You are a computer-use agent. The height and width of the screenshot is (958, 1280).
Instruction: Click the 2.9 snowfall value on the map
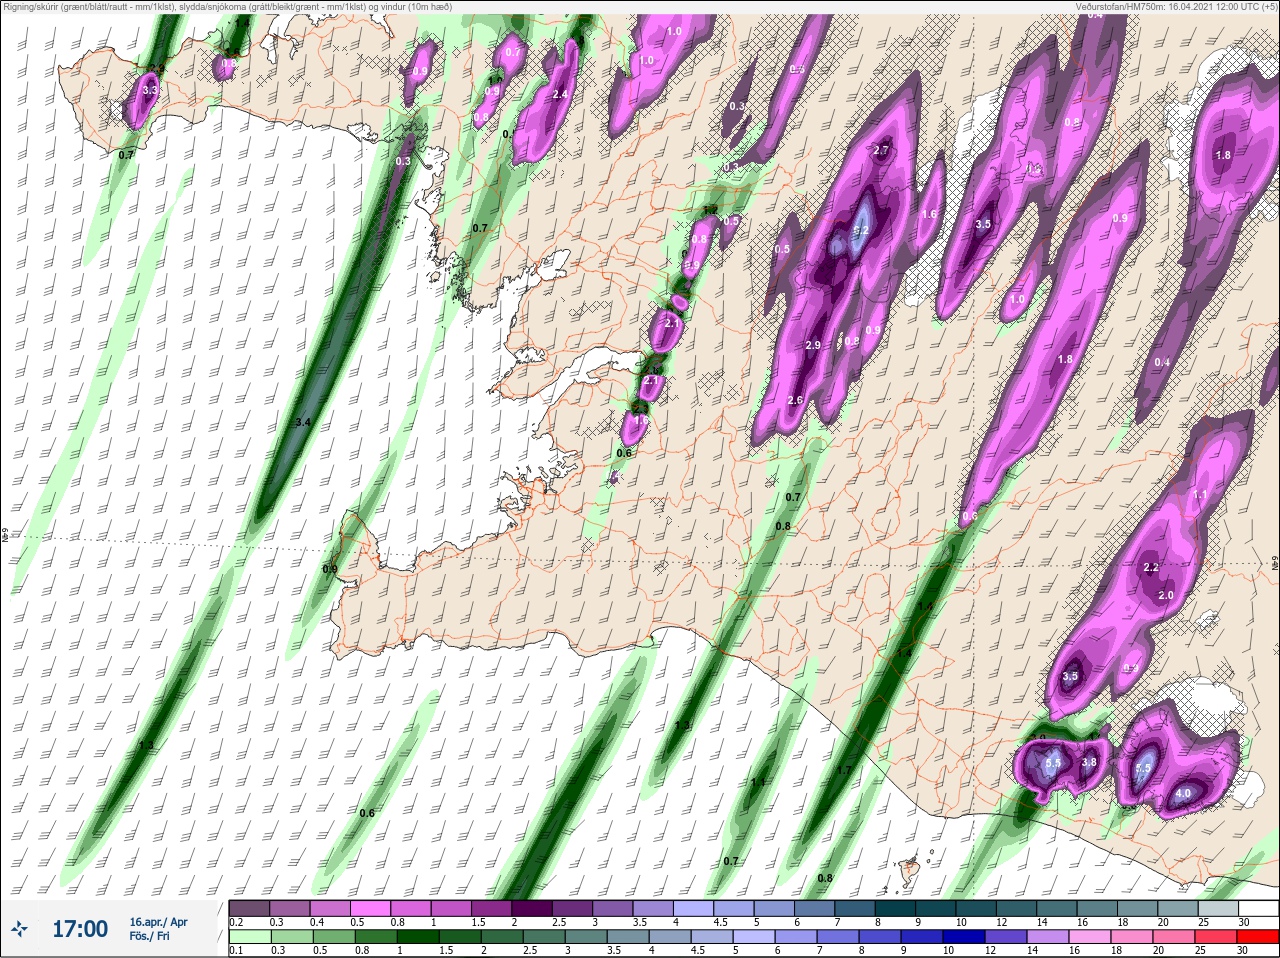click(x=812, y=345)
